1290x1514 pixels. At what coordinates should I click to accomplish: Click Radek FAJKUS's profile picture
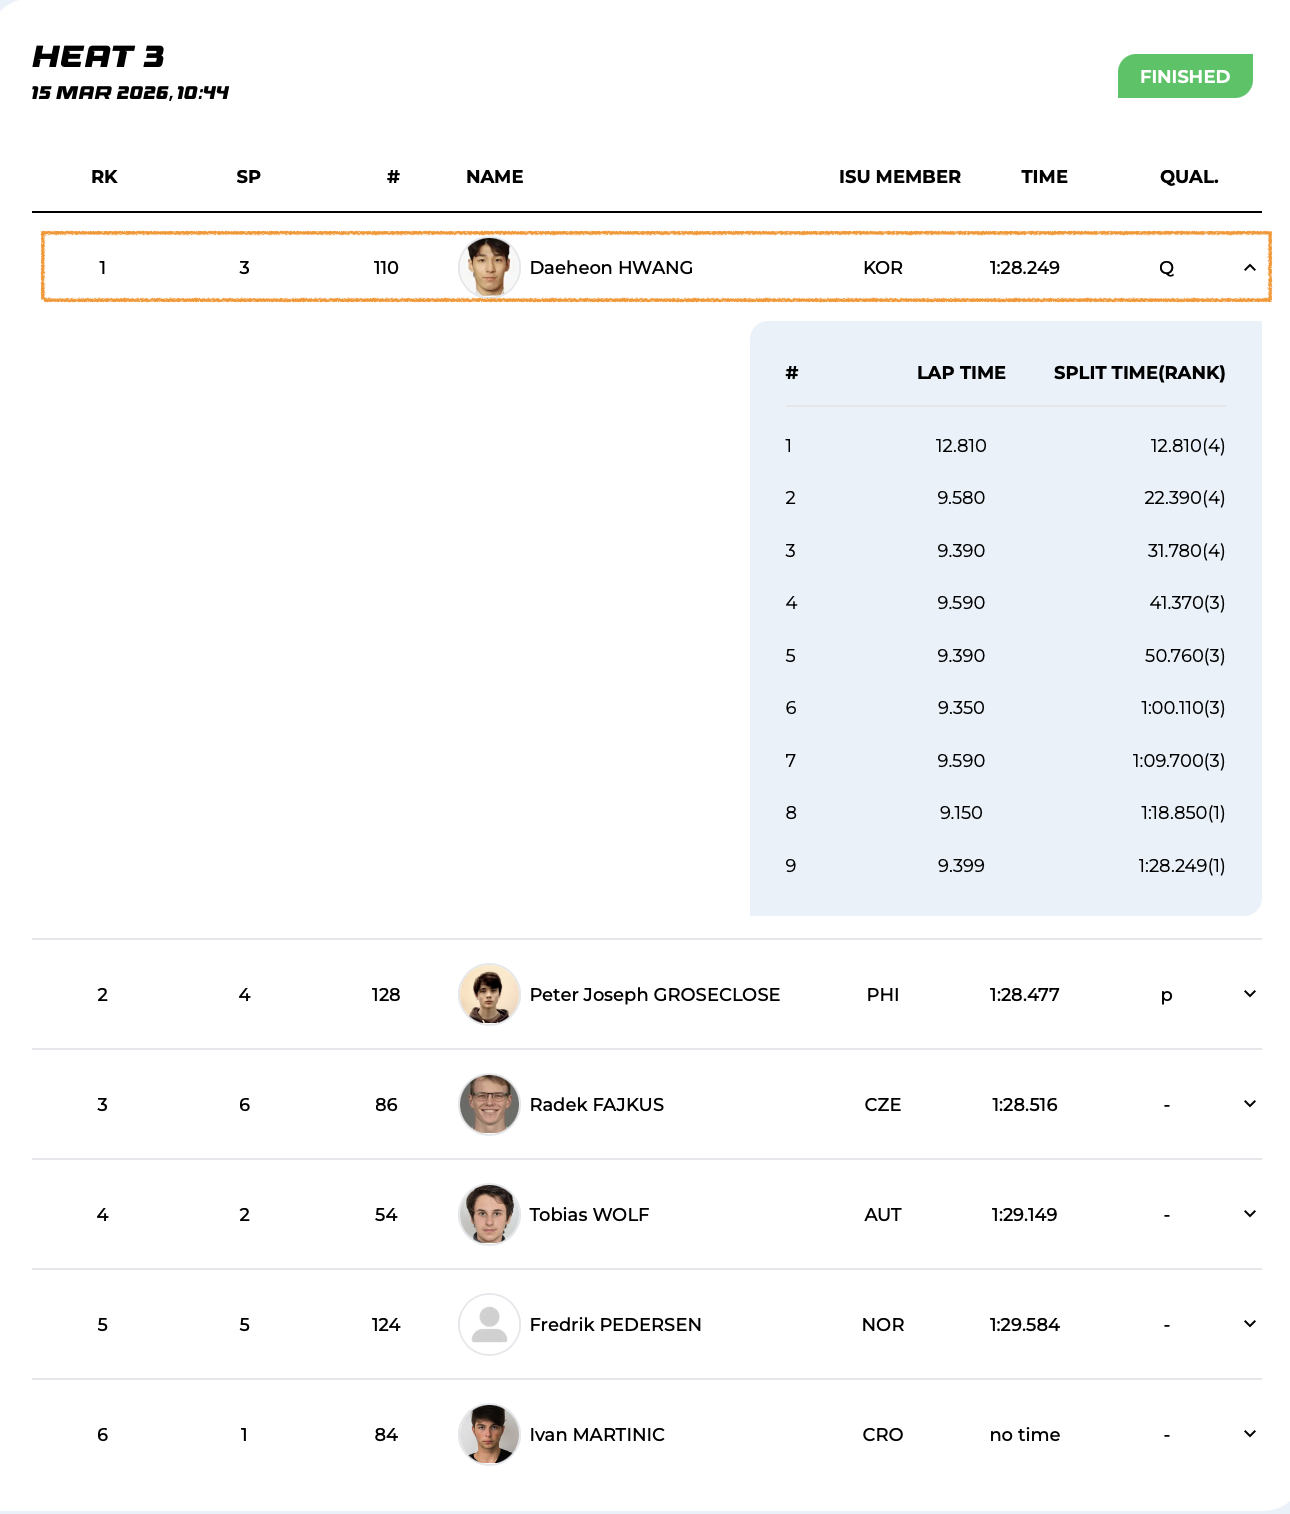489,1104
